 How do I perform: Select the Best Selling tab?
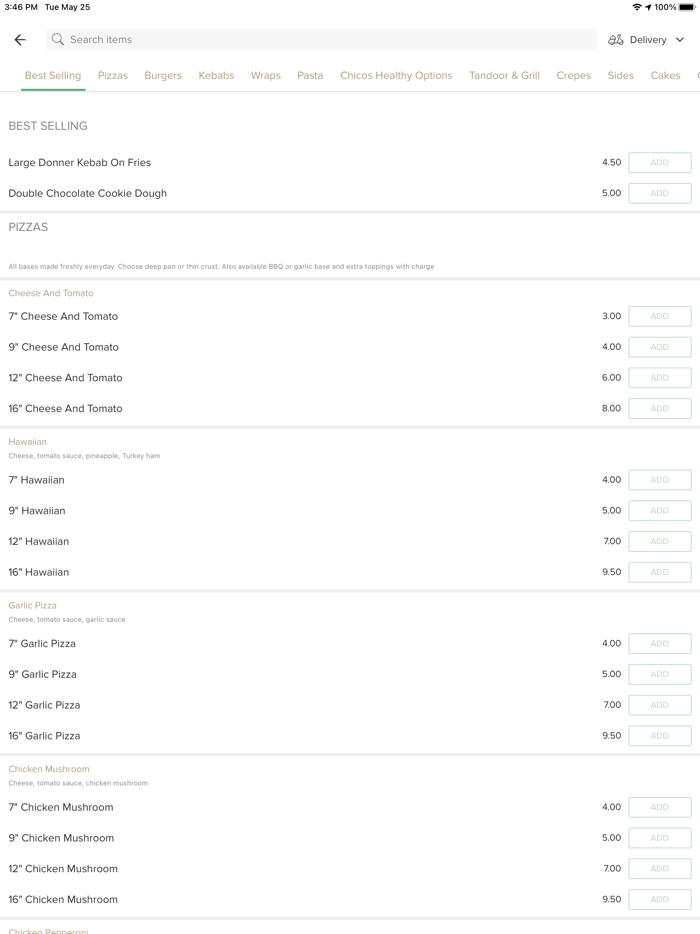coord(53,76)
